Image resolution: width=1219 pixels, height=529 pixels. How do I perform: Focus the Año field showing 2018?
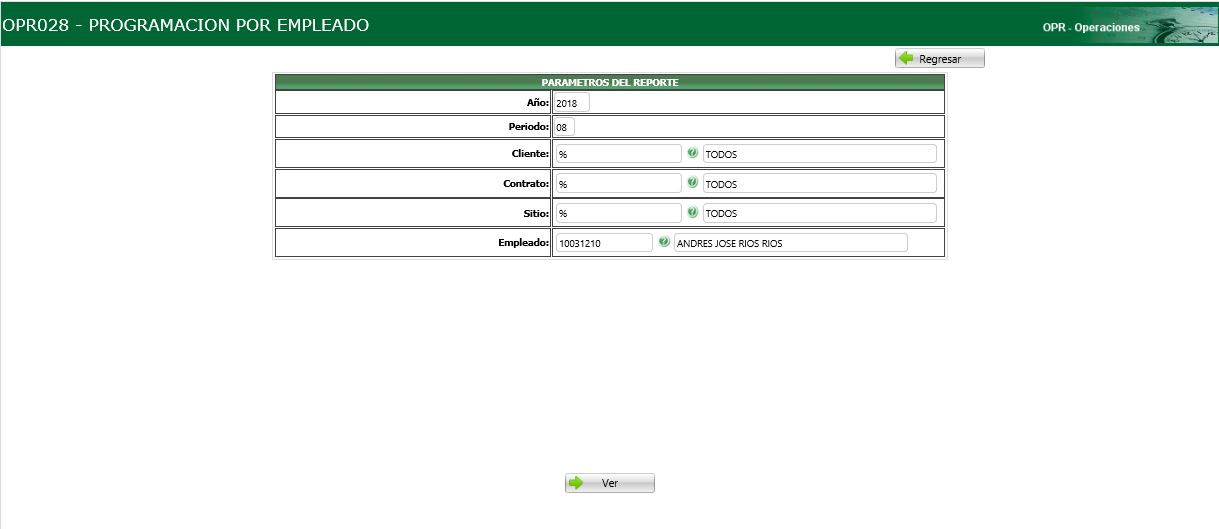click(x=572, y=103)
